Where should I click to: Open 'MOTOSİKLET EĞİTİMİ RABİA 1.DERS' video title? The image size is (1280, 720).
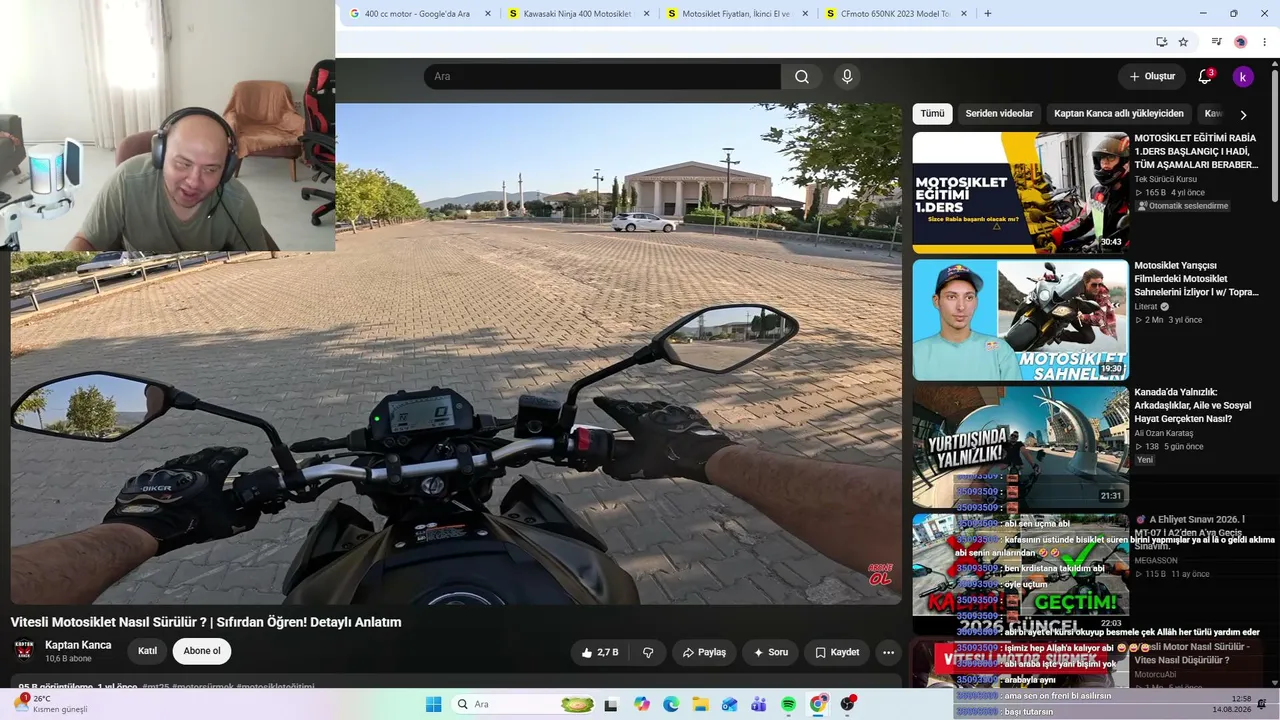tap(1197, 151)
